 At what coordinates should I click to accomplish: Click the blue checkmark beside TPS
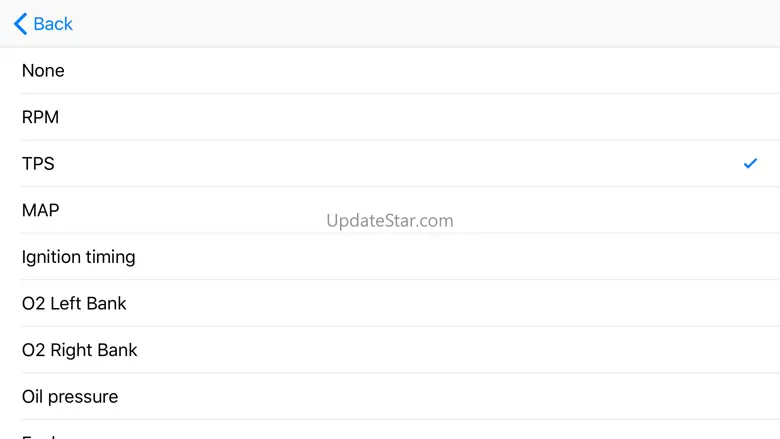[x=750, y=163]
